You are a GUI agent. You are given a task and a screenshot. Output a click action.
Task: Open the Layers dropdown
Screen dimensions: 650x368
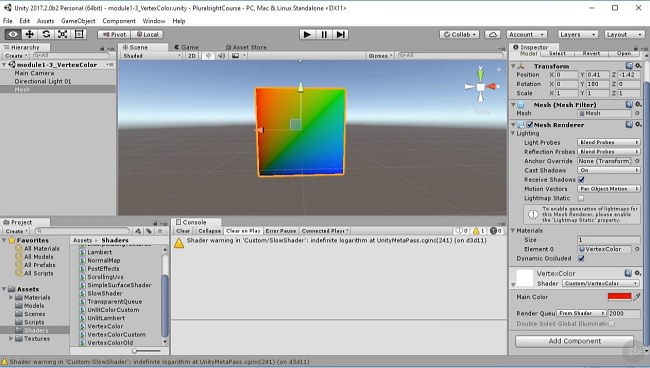[x=578, y=34]
